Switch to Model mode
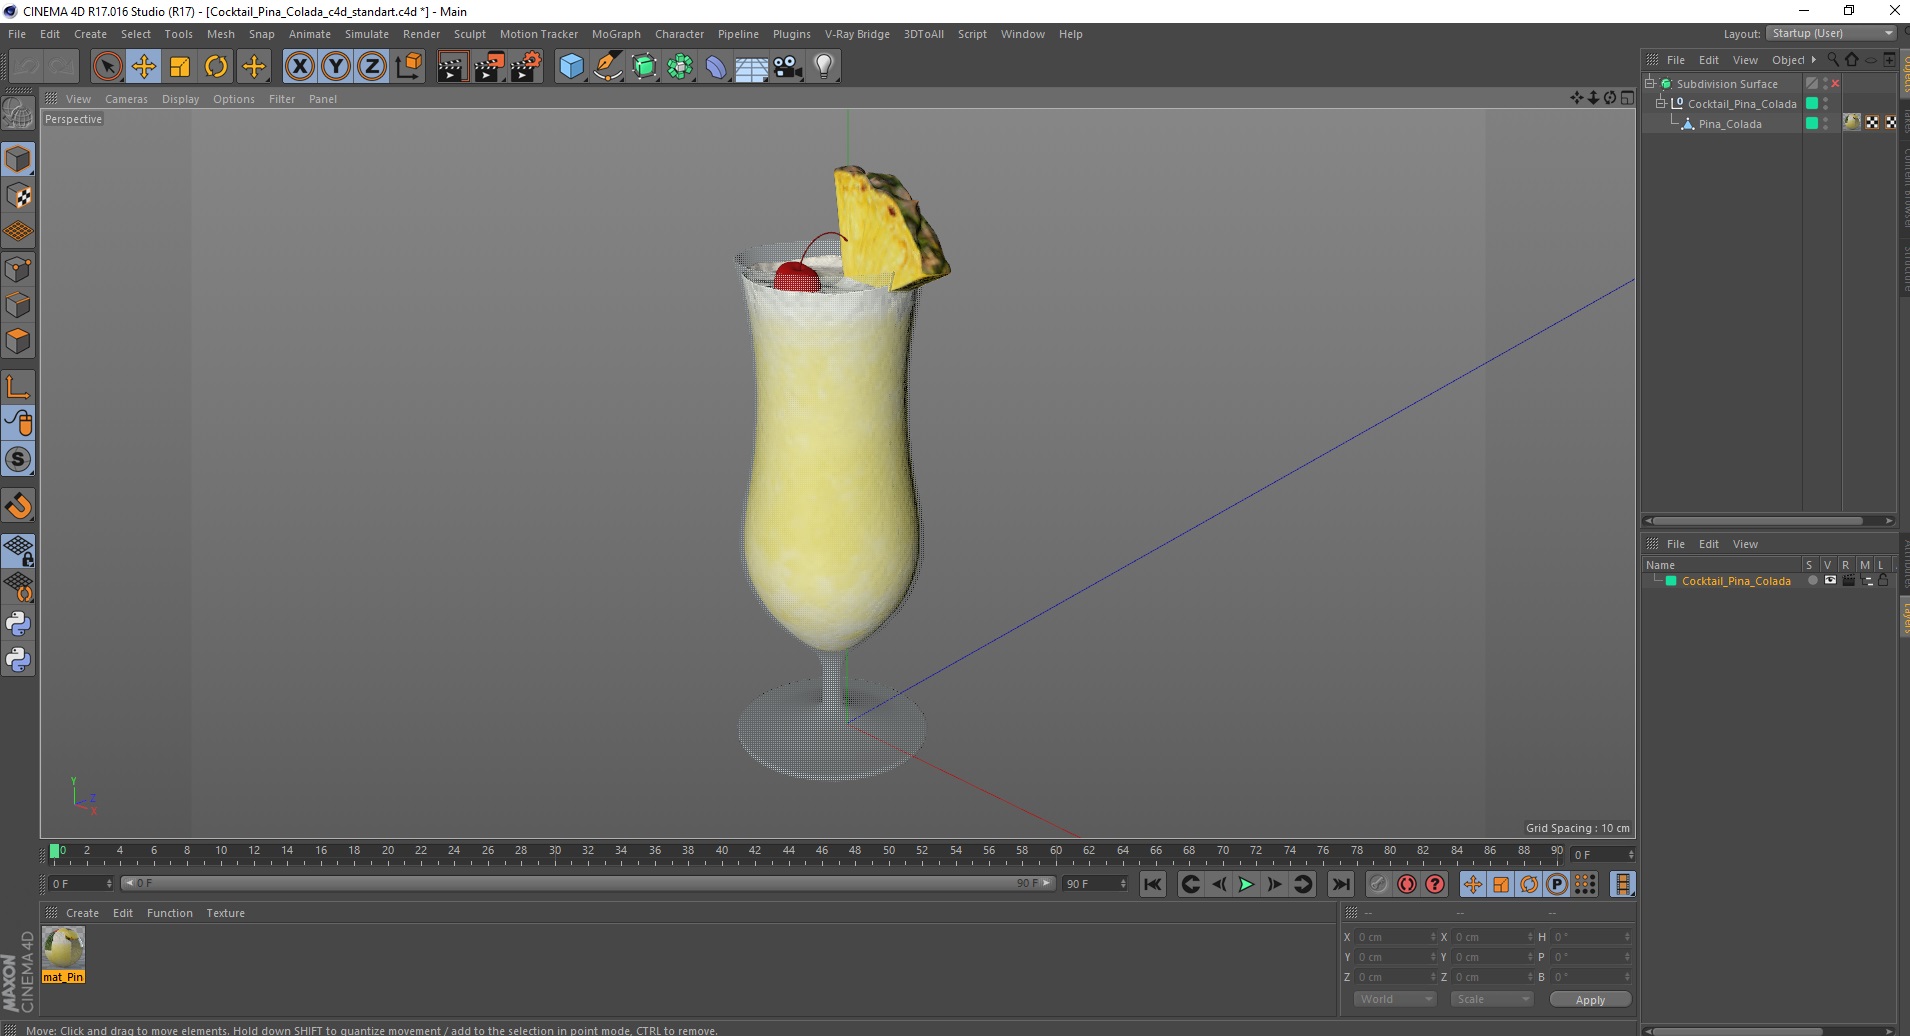 (x=18, y=160)
